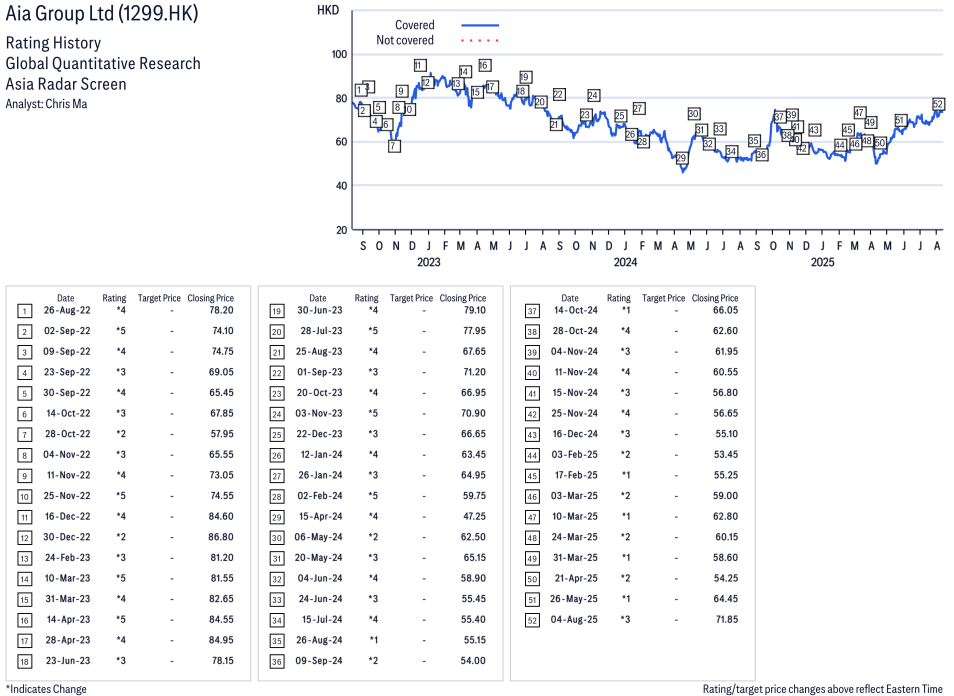The width and height of the screenshot is (954, 696).
Task: Click closing price 57.95
Action: point(221,434)
